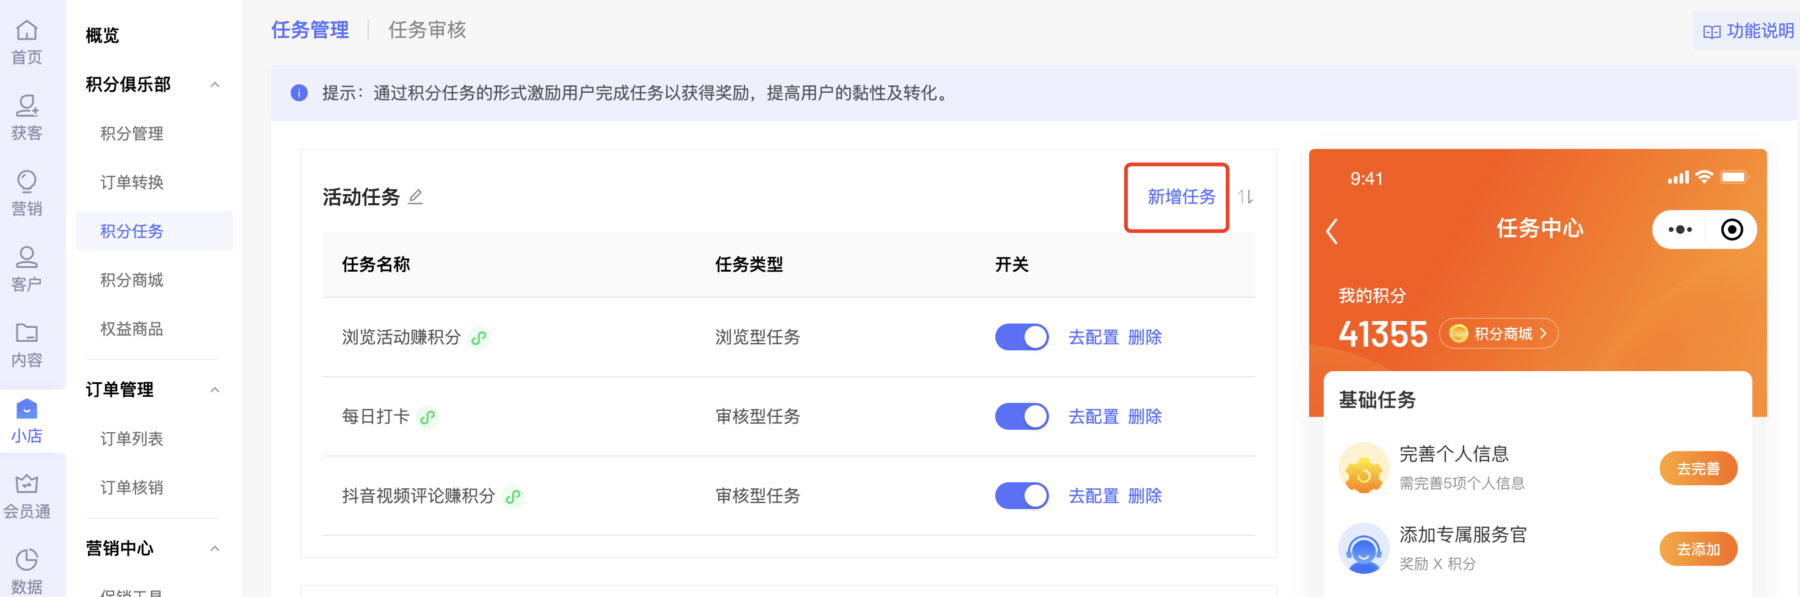Click the 开关 column header
Viewport: 1800px width, 597px height.
click(x=1012, y=265)
